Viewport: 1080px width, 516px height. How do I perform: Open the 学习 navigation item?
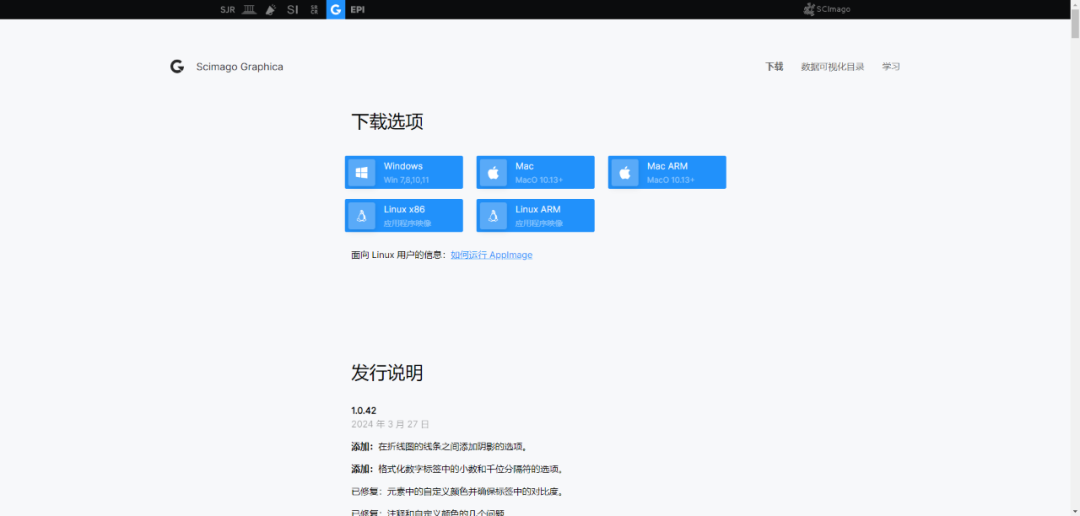tap(891, 67)
